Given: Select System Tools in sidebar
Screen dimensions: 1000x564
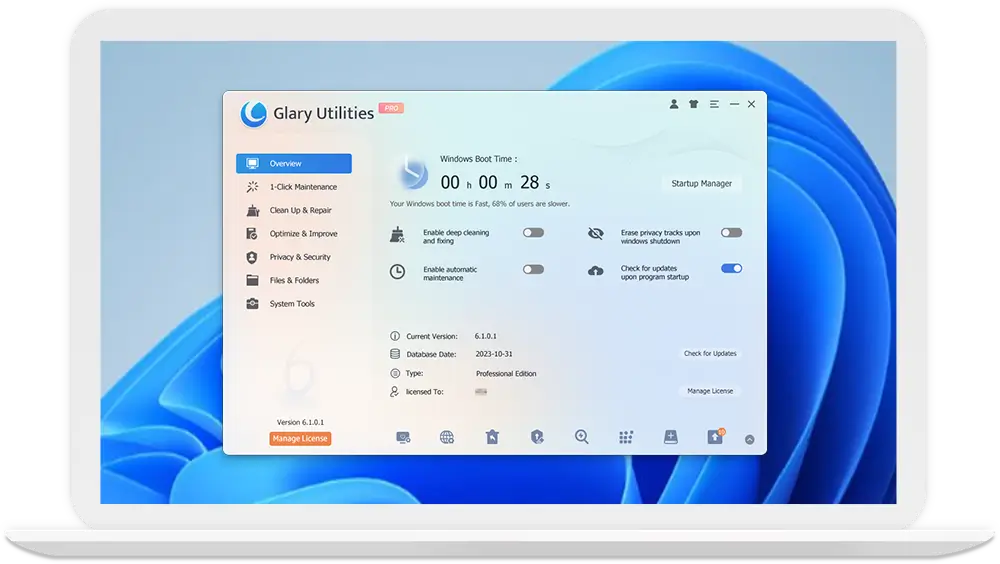Looking at the screenshot, I should point(293,304).
